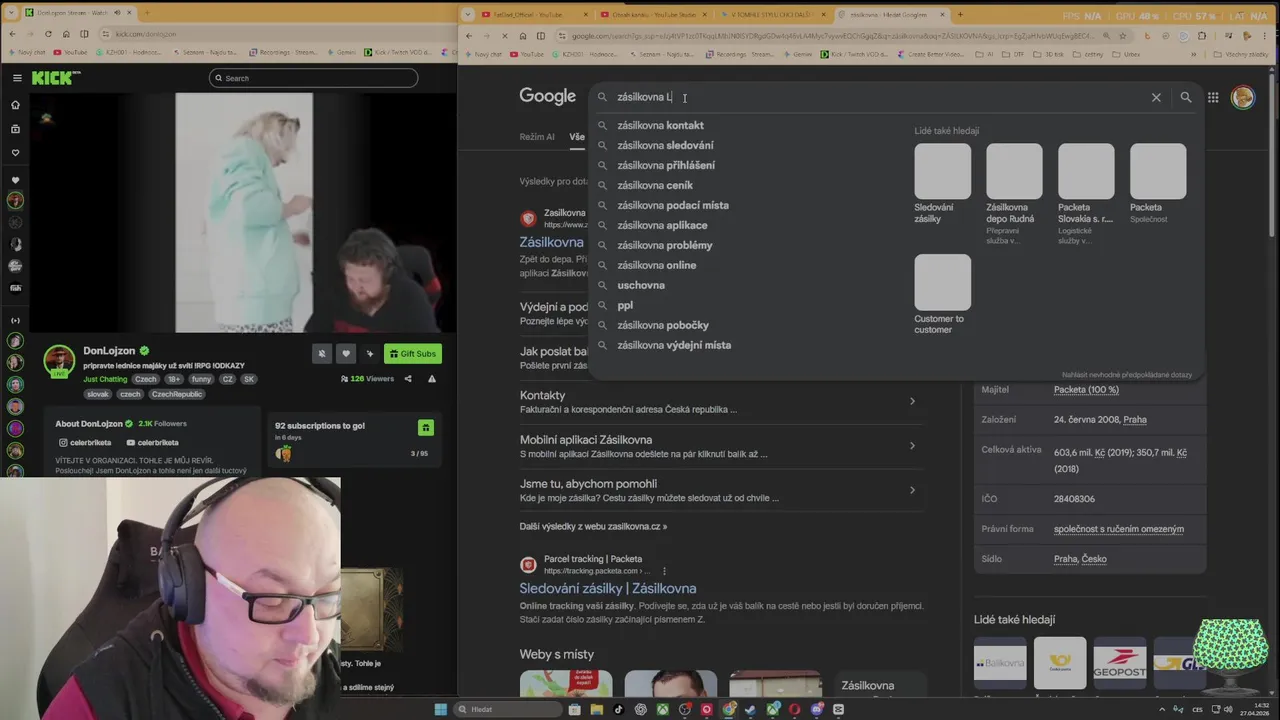Open the celerbriketa Instagram link
Image resolution: width=1280 pixels, height=720 pixels.
(x=85, y=442)
